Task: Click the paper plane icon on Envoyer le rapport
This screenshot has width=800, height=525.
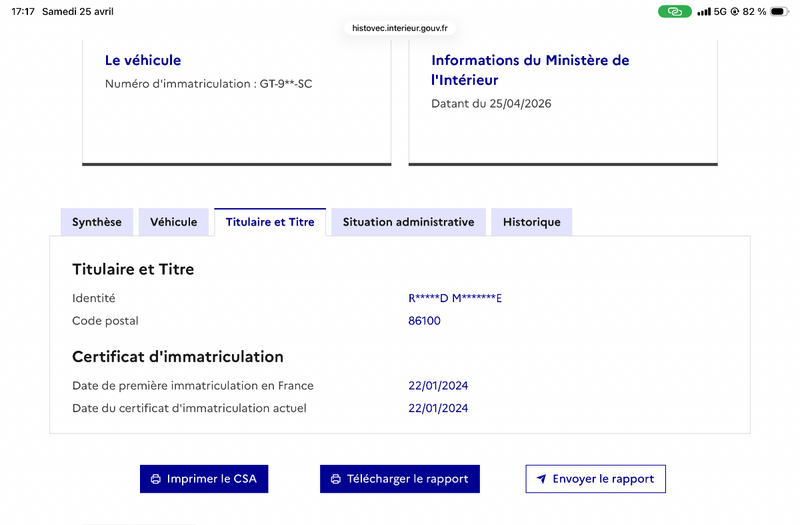Action: 541,479
